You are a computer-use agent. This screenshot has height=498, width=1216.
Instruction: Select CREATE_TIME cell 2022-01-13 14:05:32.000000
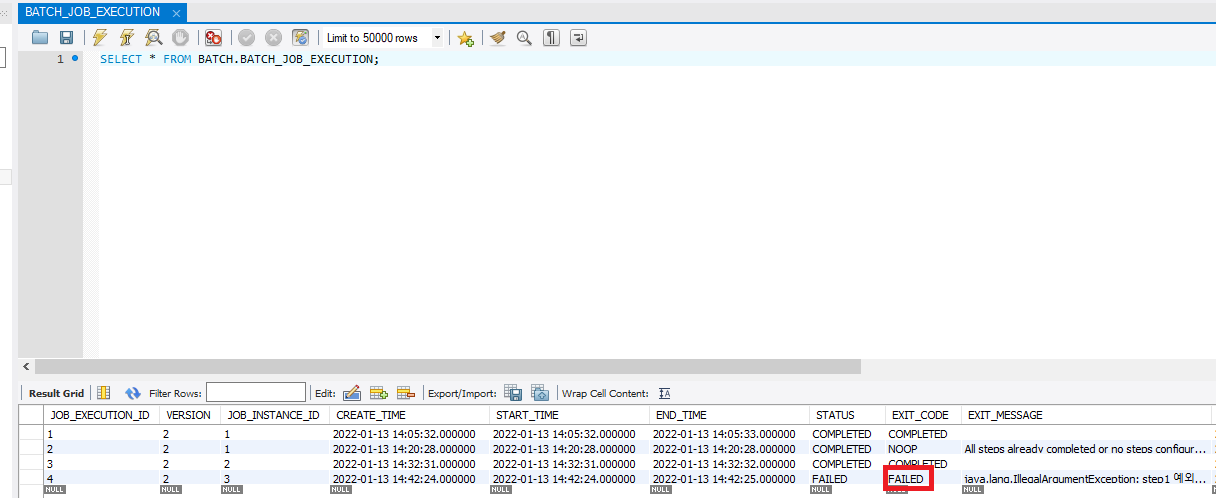point(409,434)
